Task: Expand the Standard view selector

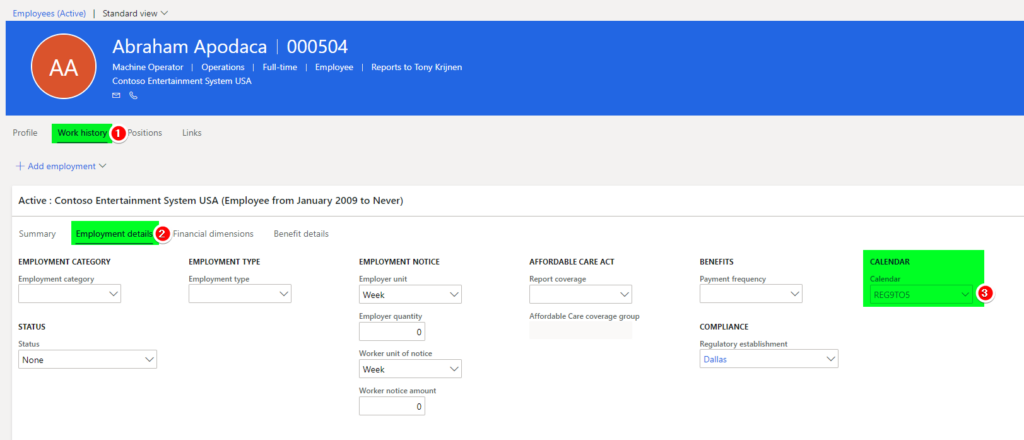Action: 135,12
